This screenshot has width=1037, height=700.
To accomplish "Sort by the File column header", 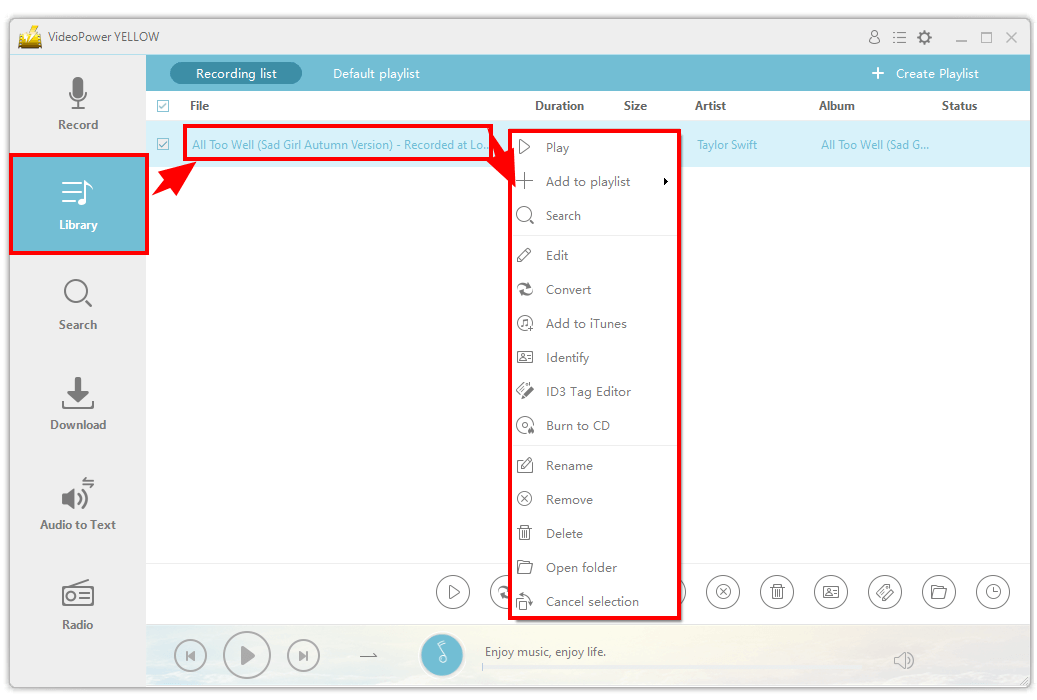I will coord(199,106).
